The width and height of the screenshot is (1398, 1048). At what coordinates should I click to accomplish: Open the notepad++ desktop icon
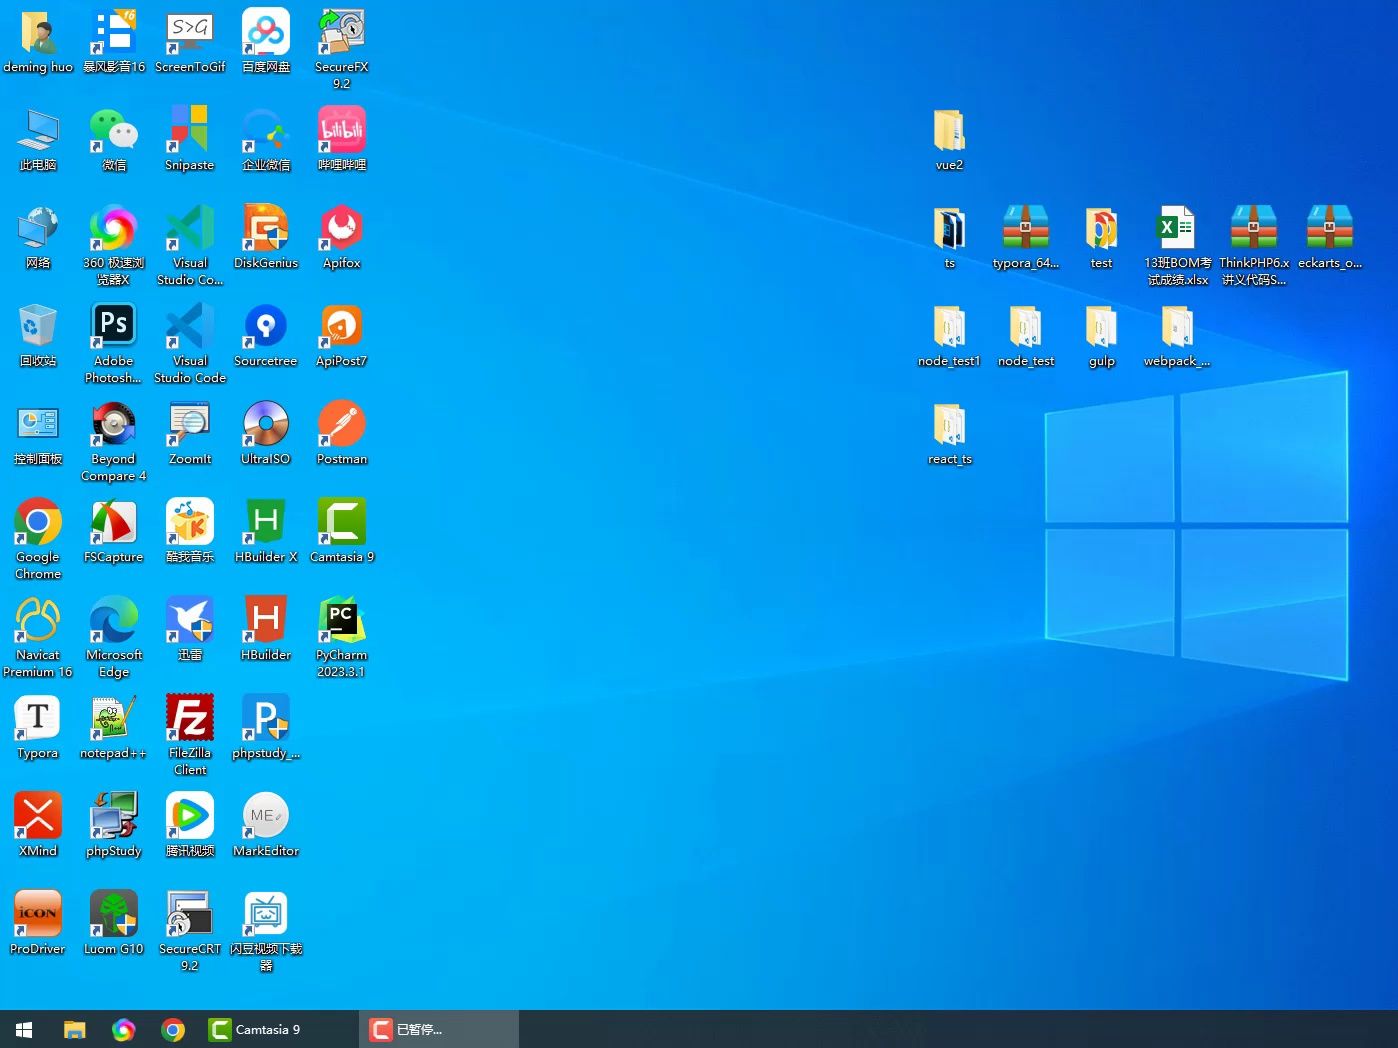[114, 728]
